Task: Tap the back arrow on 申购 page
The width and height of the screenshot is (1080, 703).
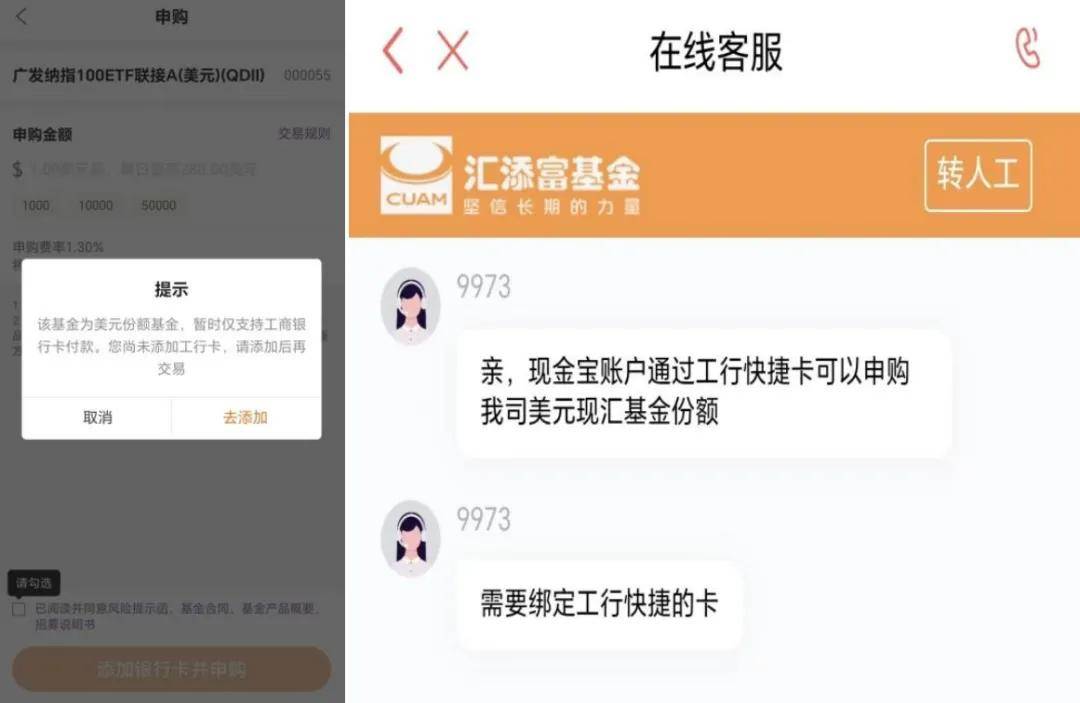Action: pos(21,17)
